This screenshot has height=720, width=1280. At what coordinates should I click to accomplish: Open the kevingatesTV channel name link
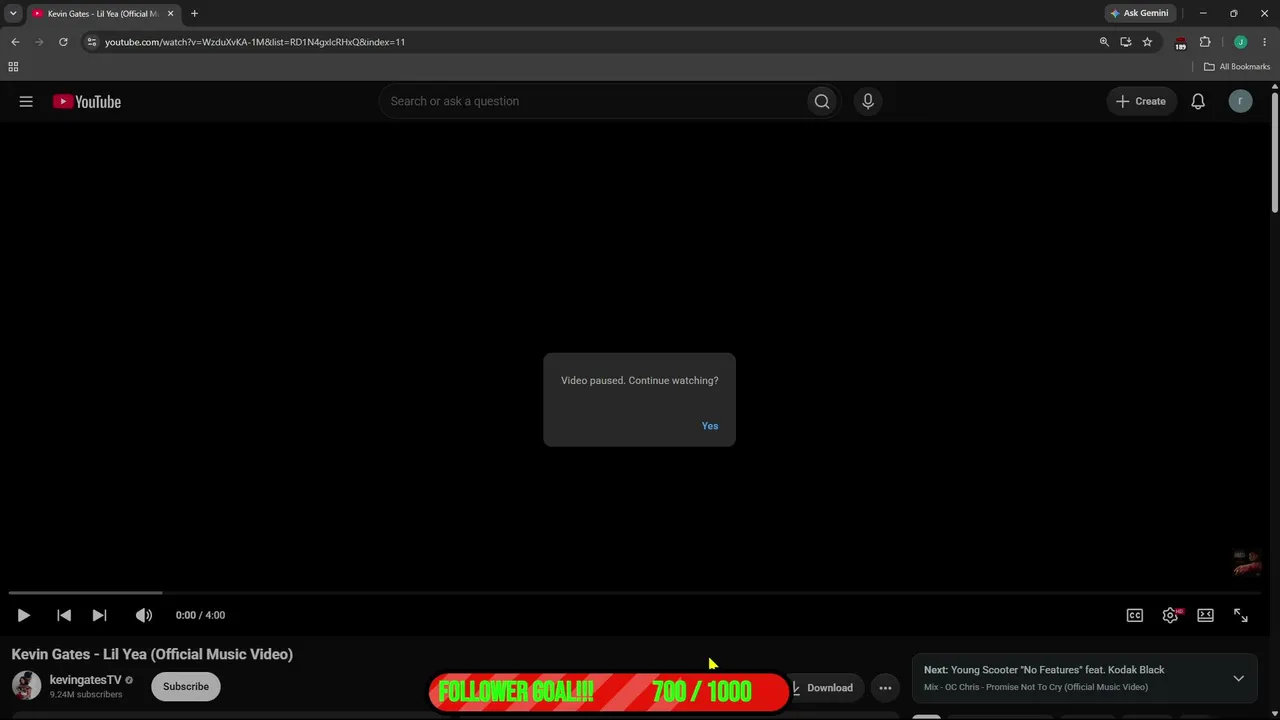[x=86, y=680]
